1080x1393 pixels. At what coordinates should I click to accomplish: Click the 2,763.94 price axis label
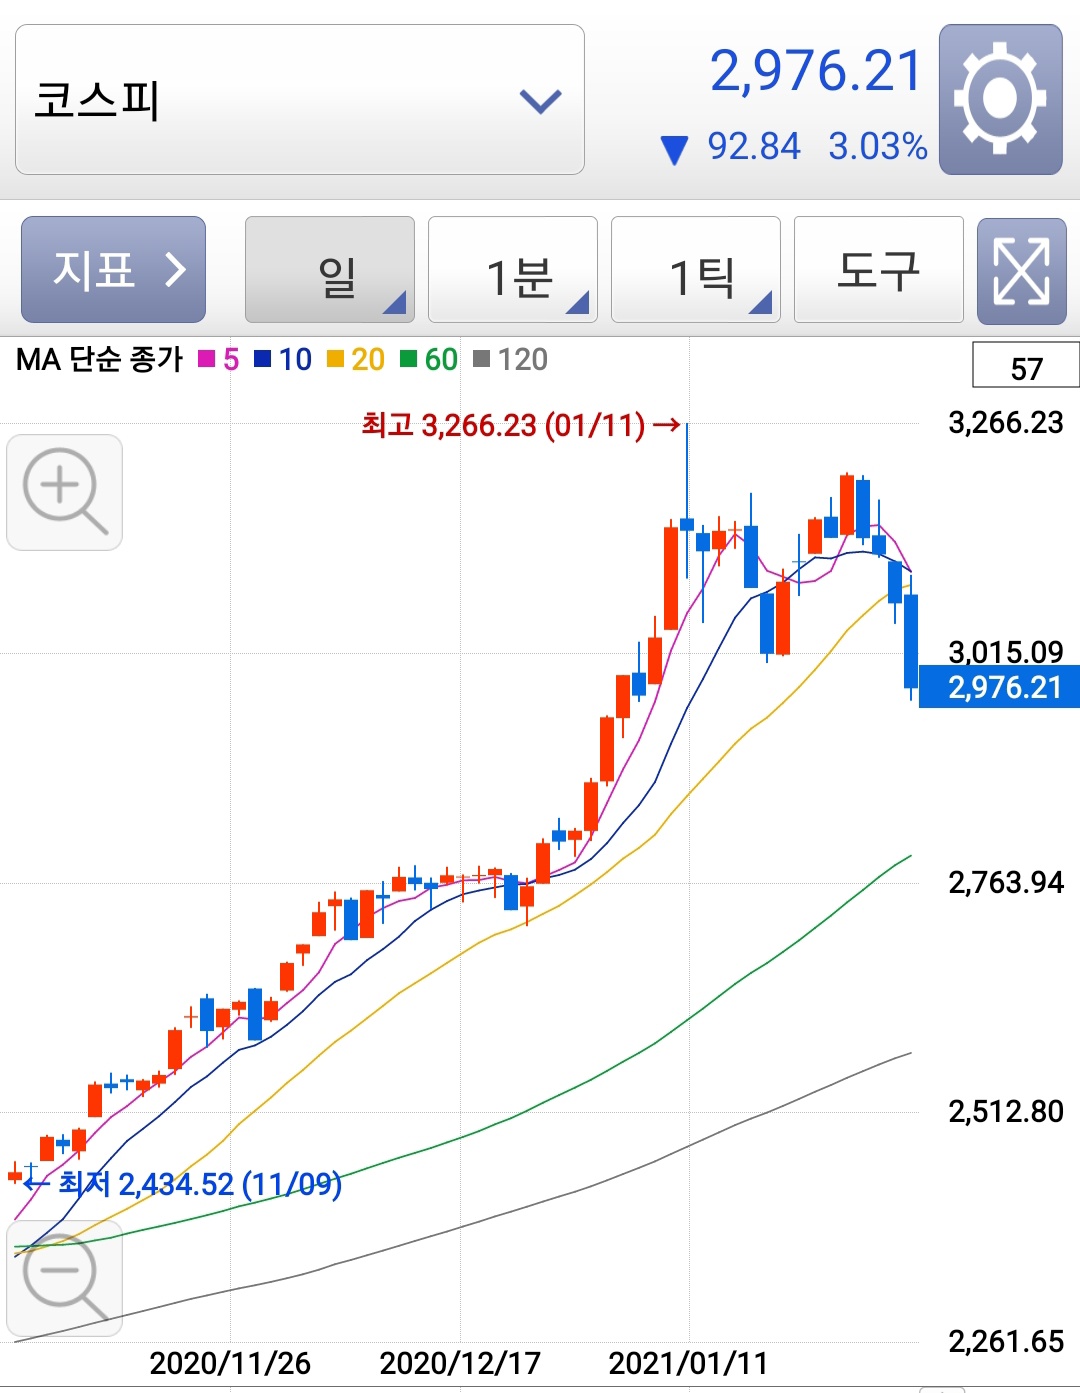(x=1006, y=882)
